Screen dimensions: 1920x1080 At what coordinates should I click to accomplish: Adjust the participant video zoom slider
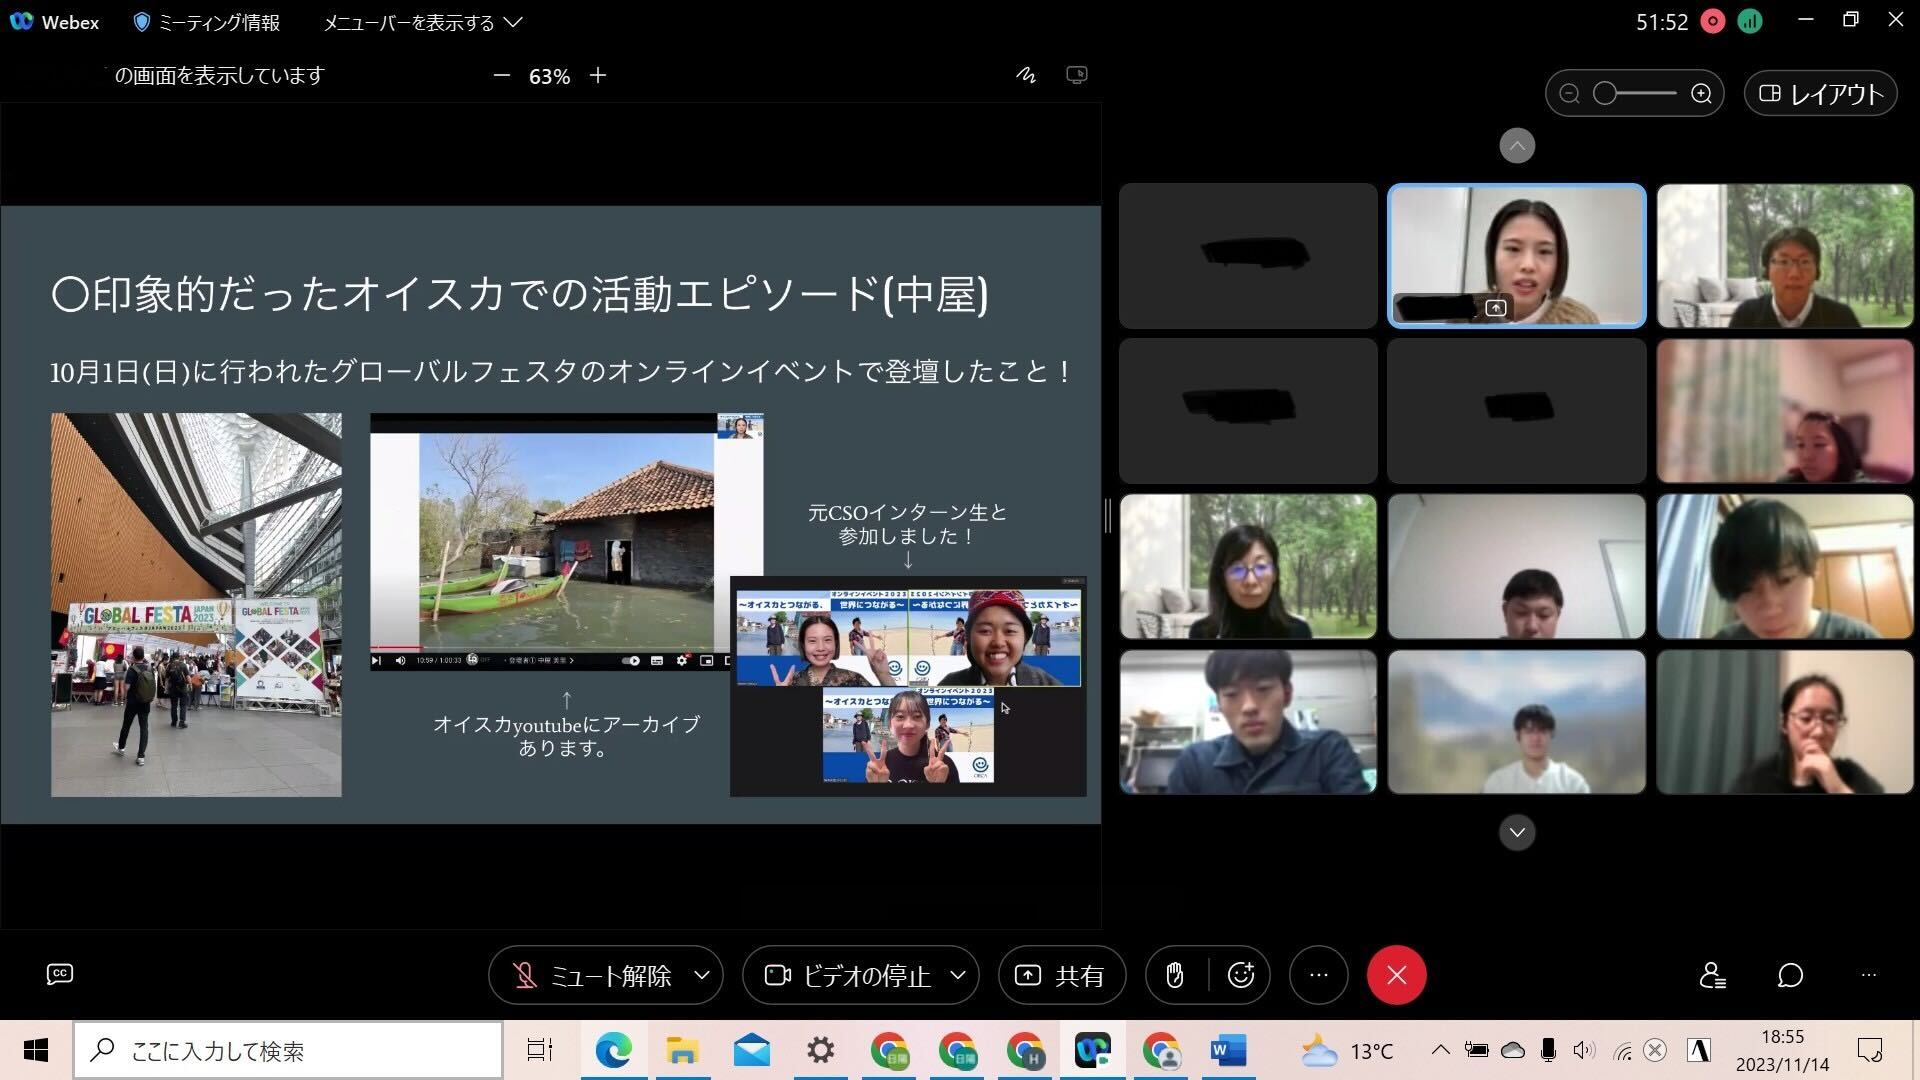(x=1606, y=94)
